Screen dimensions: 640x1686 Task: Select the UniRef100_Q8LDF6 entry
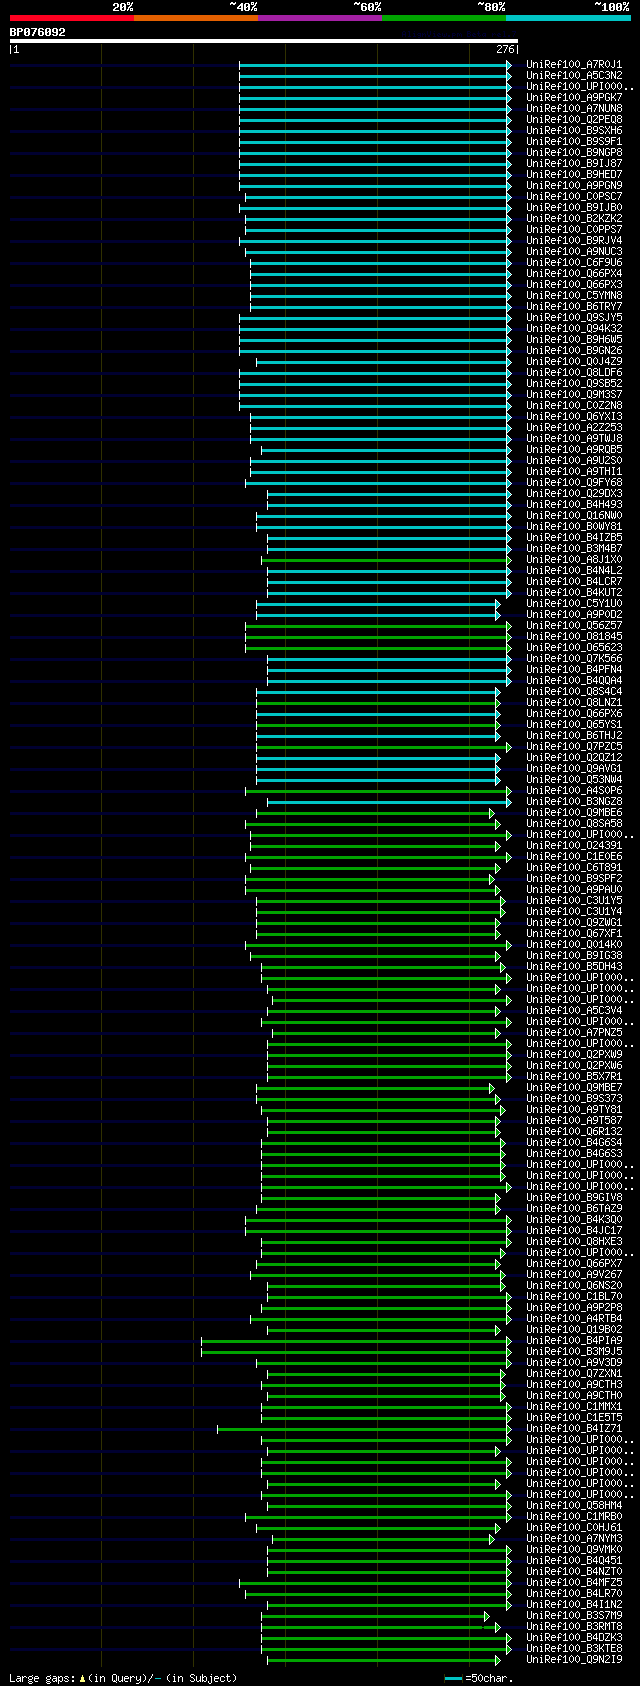point(574,373)
